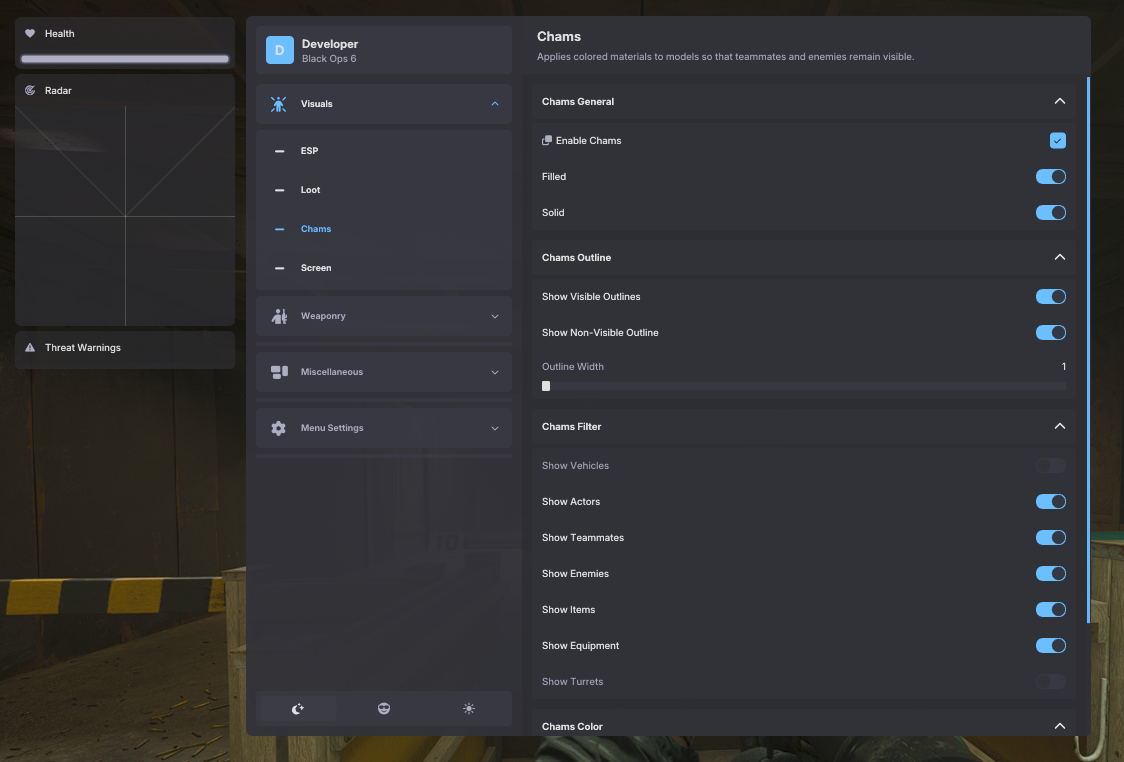Click the Menu Settings gear icon
The width and height of the screenshot is (1124, 762).
[279, 428]
